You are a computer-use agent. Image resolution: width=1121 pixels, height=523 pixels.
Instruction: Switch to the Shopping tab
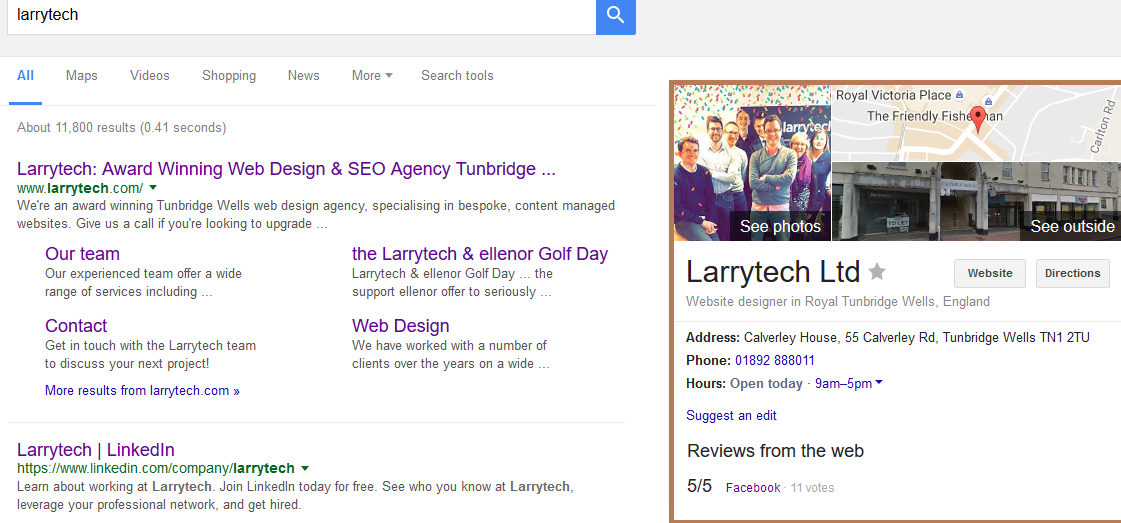tap(229, 75)
